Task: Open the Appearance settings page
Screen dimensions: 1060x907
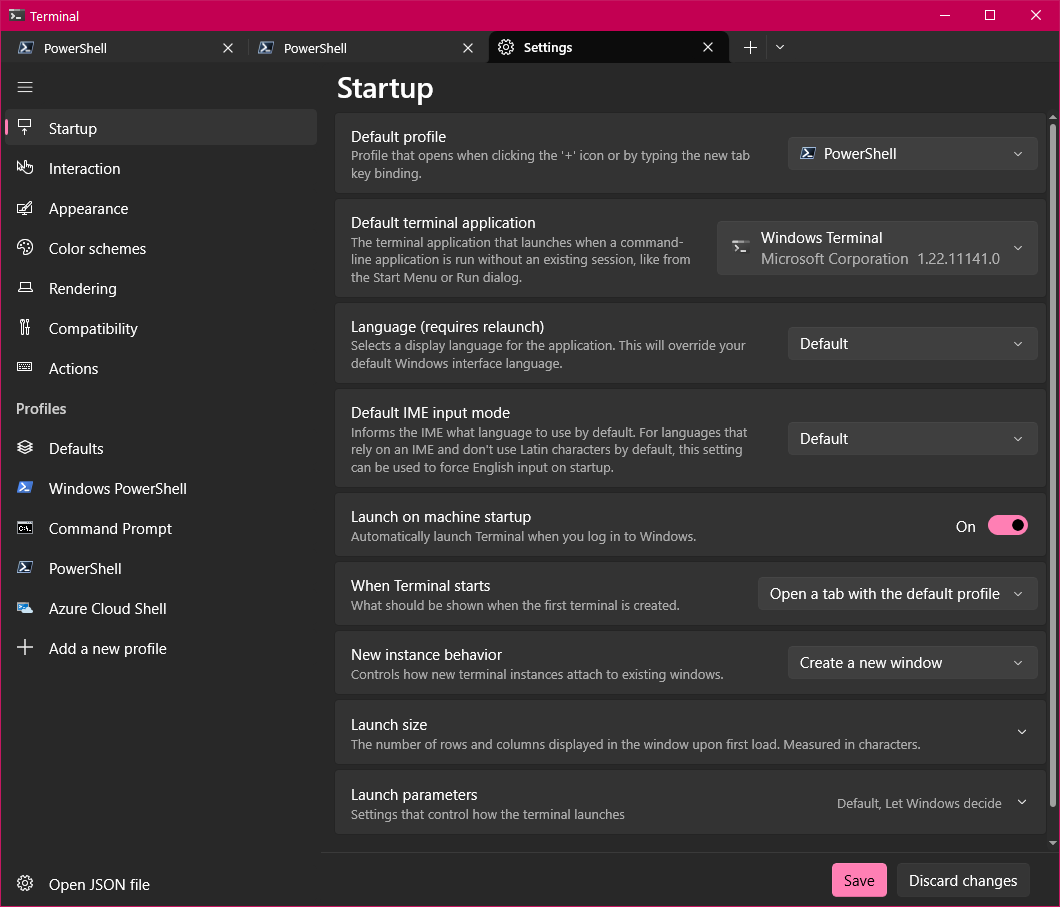Action: [161, 208]
